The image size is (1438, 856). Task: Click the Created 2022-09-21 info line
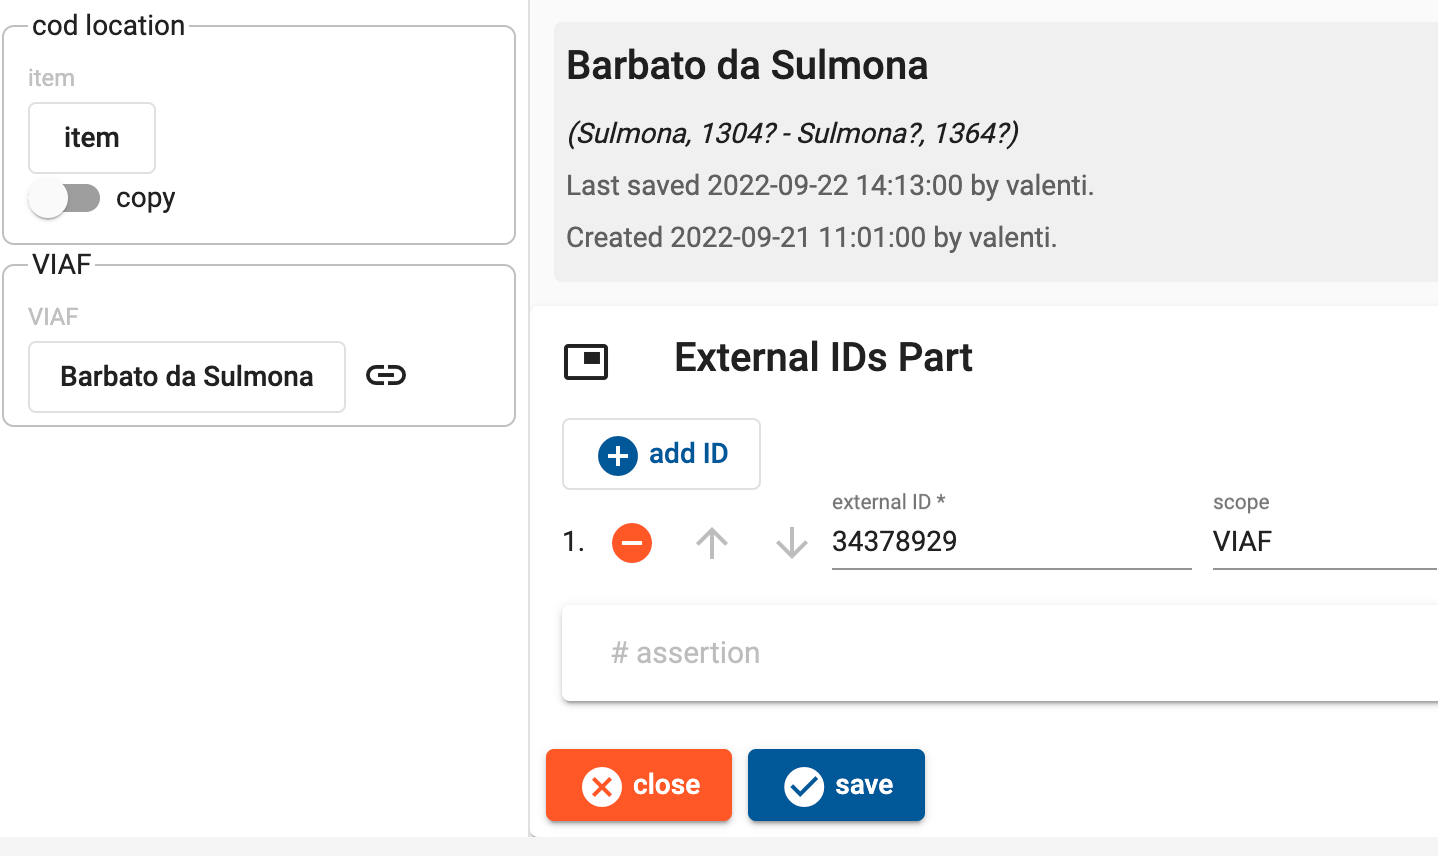pos(811,238)
